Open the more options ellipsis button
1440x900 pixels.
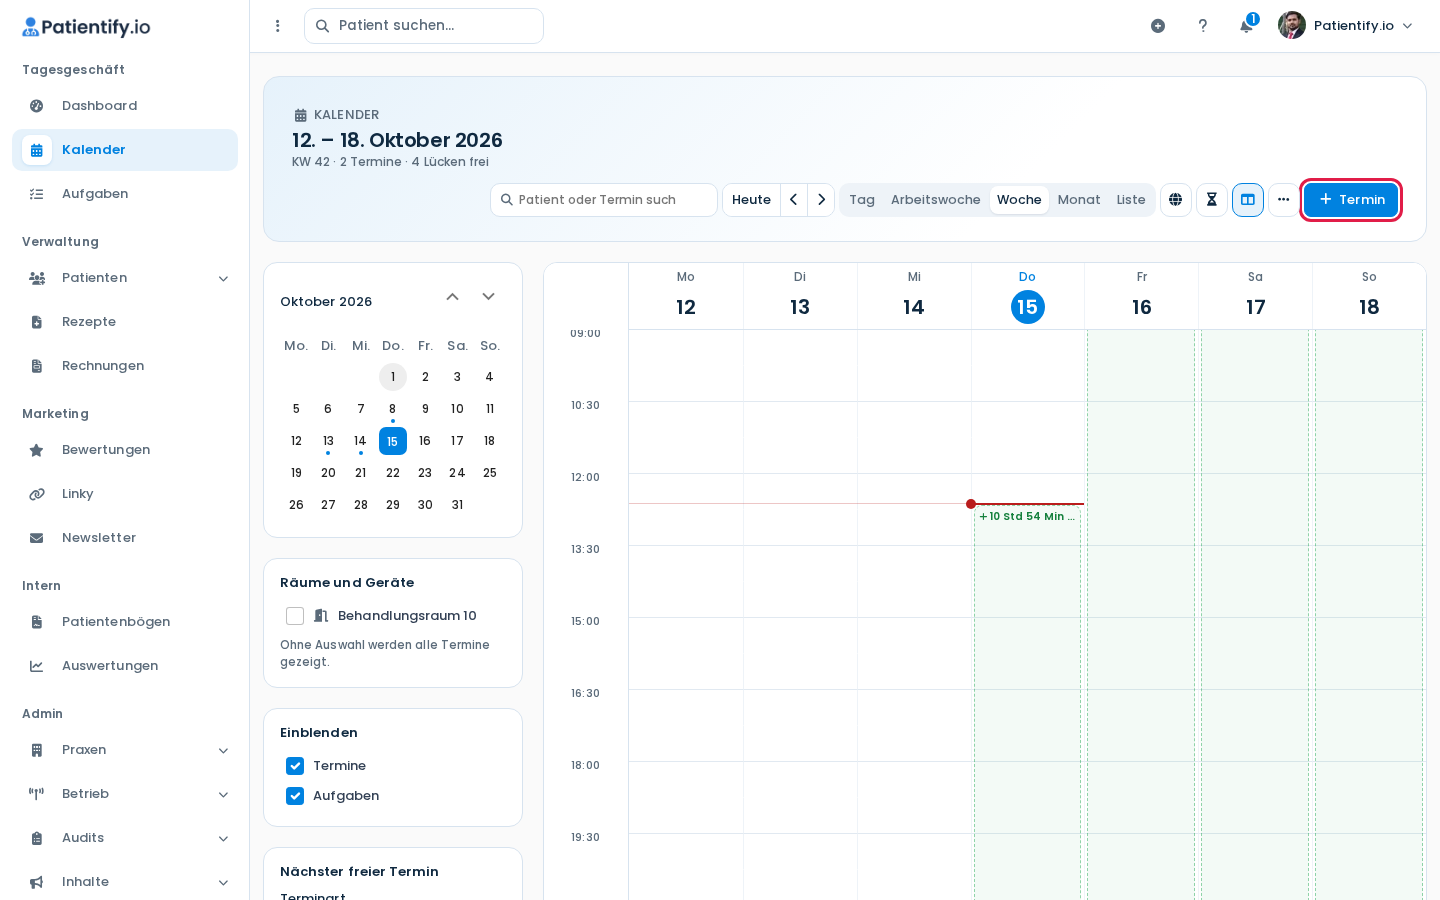pos(1284,200)
